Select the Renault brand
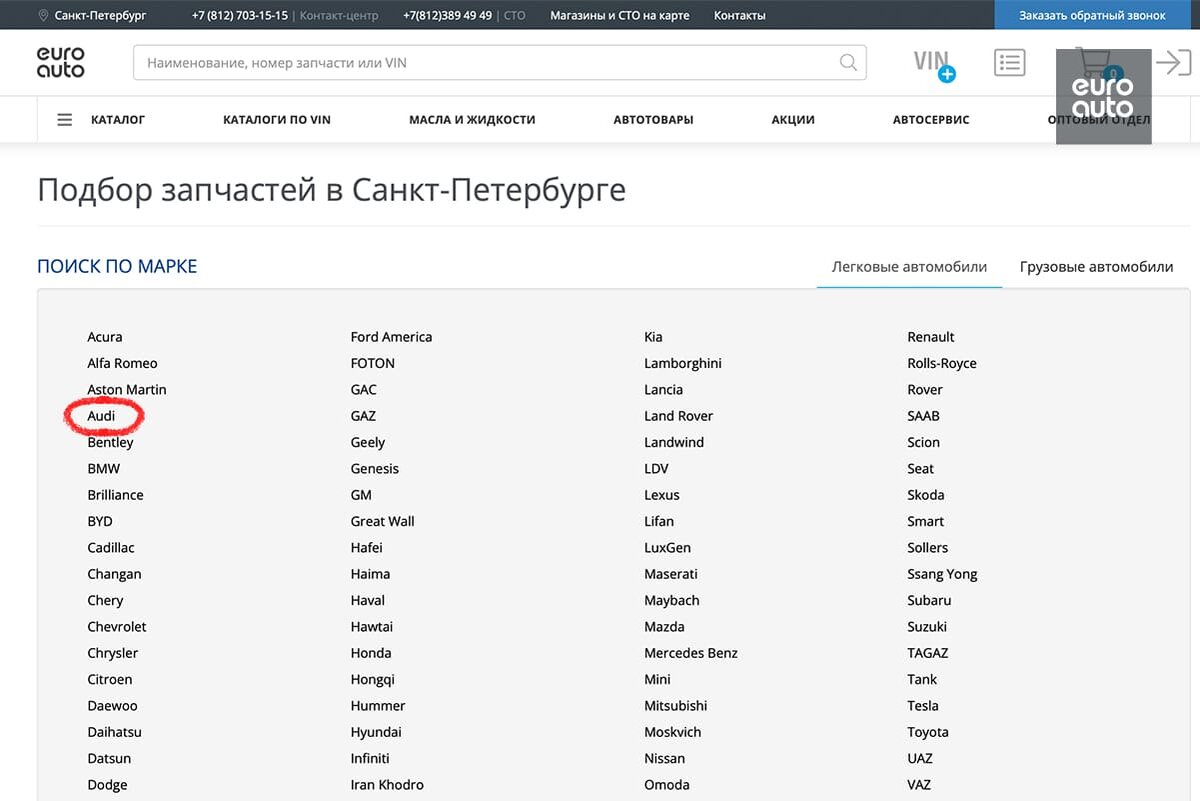1200x801 pixels. (931, 336)
